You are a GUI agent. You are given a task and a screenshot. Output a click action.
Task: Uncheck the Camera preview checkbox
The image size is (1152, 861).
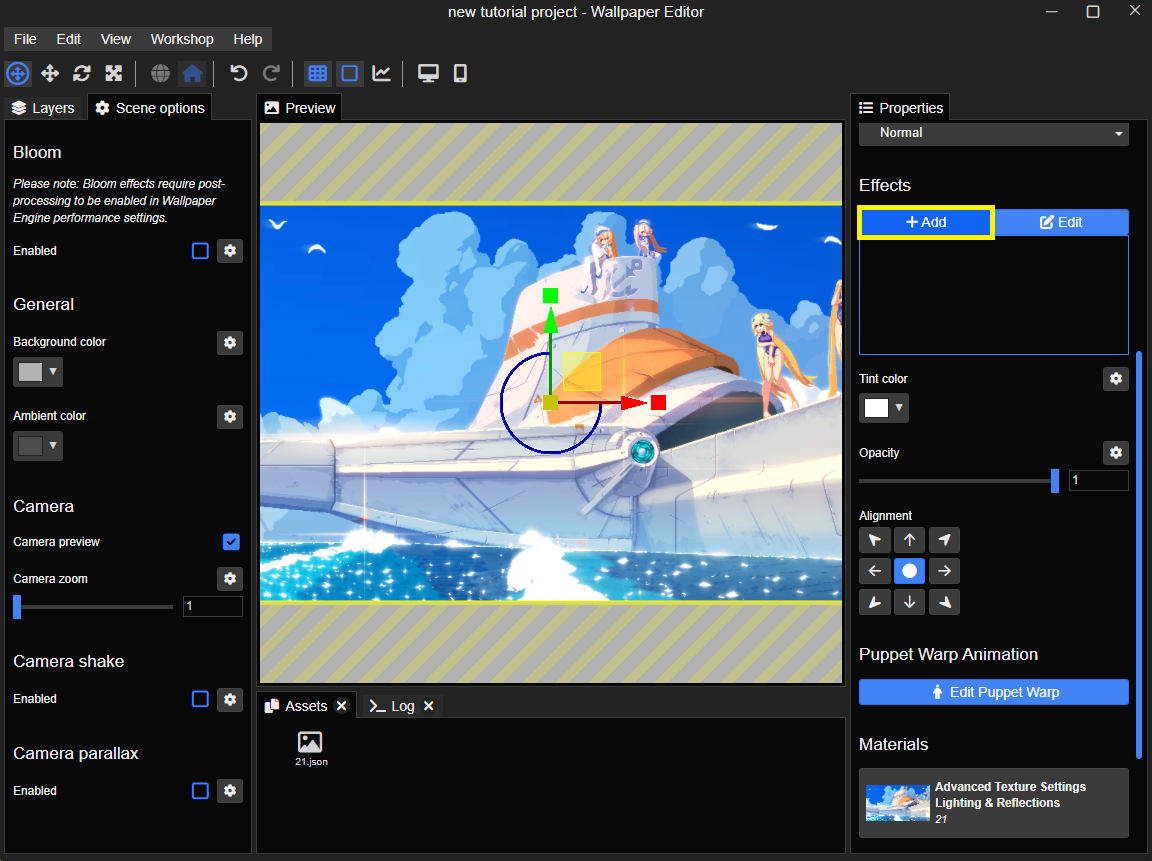(231, 542)
